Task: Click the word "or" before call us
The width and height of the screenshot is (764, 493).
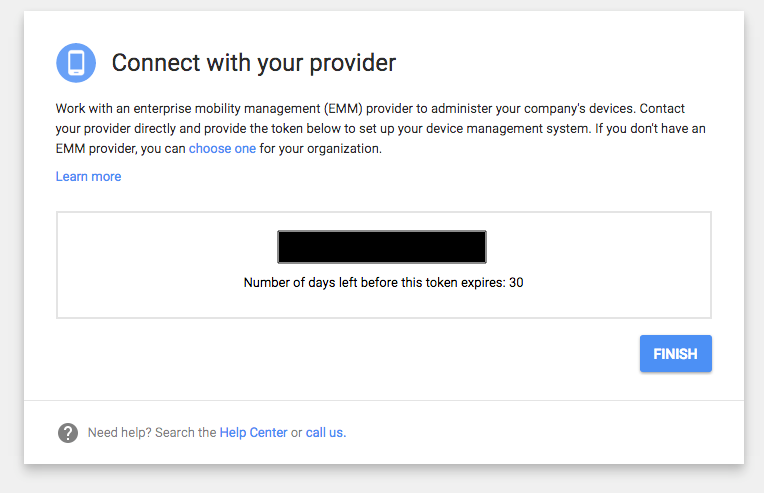Action: pyautogui.click(x=296, y=433)
